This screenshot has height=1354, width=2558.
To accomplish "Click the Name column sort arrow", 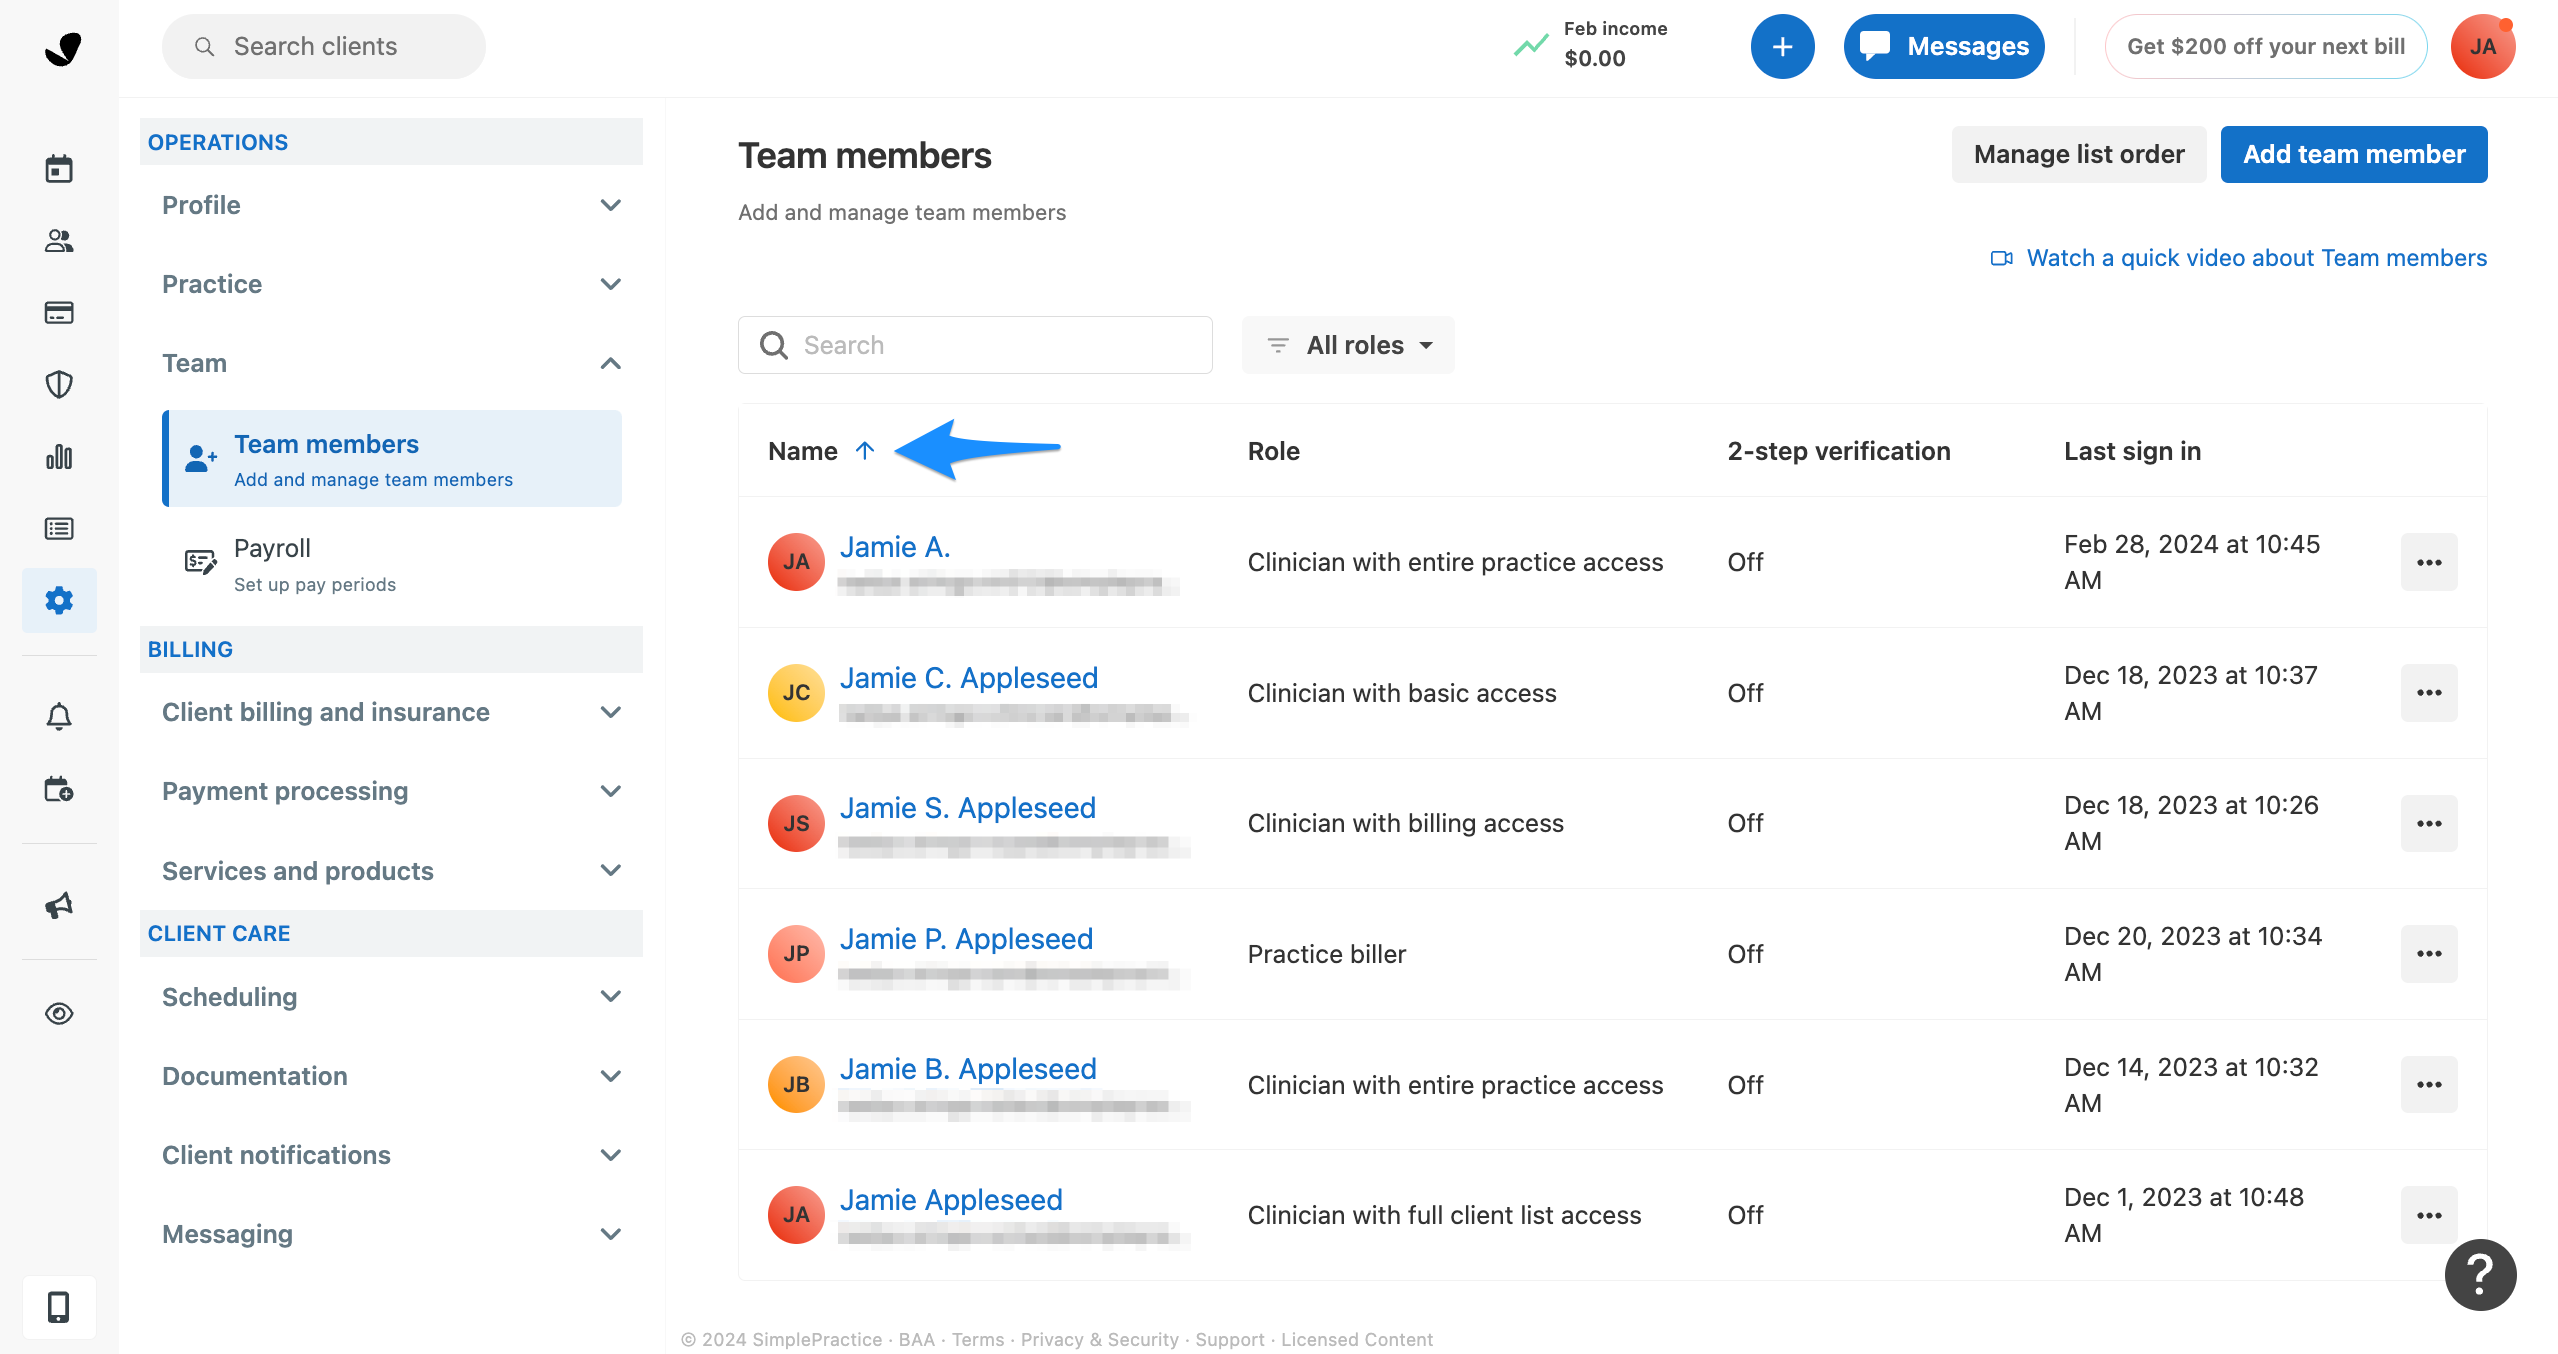I will pyautogui.click(x=865, y=451).
